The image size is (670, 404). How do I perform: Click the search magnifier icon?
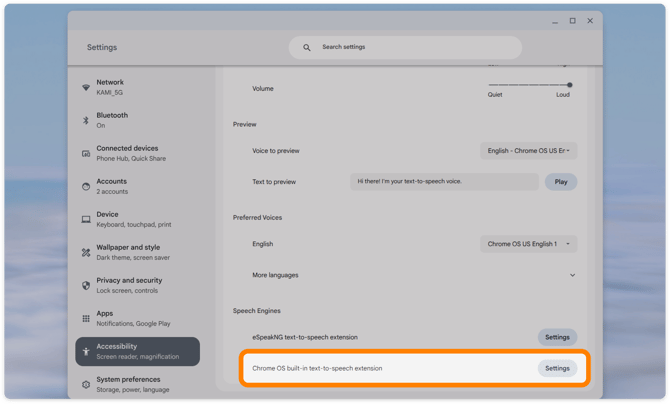pos(307,47)
